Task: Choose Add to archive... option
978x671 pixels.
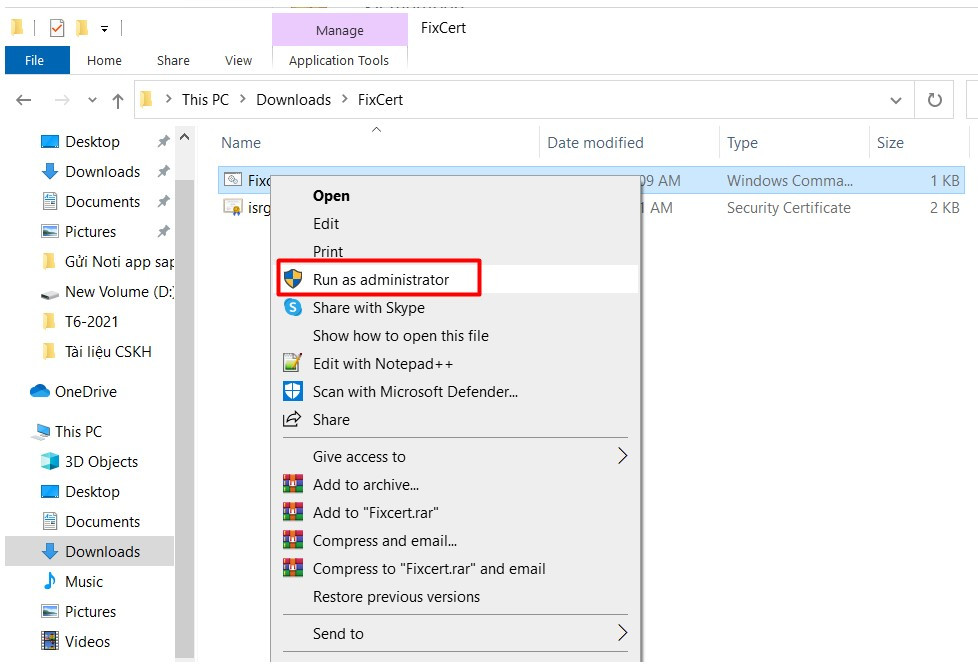Action: point(366,485)
